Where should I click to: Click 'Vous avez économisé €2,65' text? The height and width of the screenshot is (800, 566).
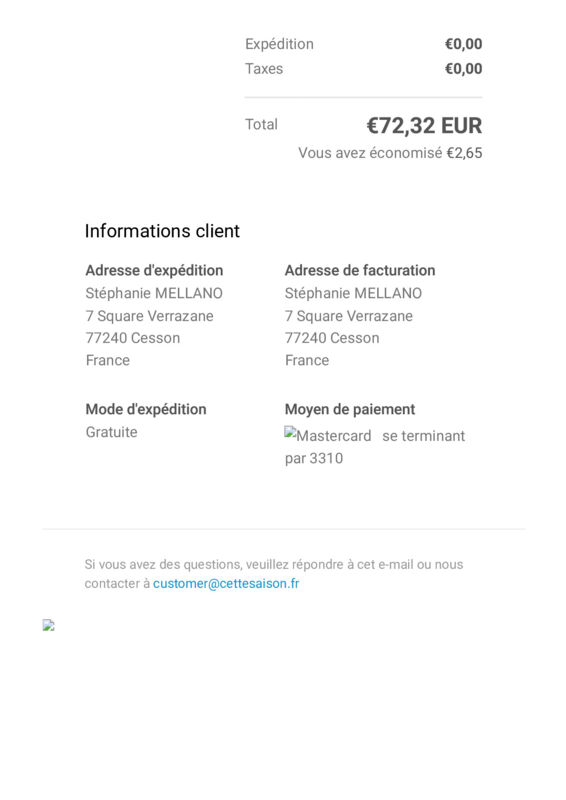(390, 153)
